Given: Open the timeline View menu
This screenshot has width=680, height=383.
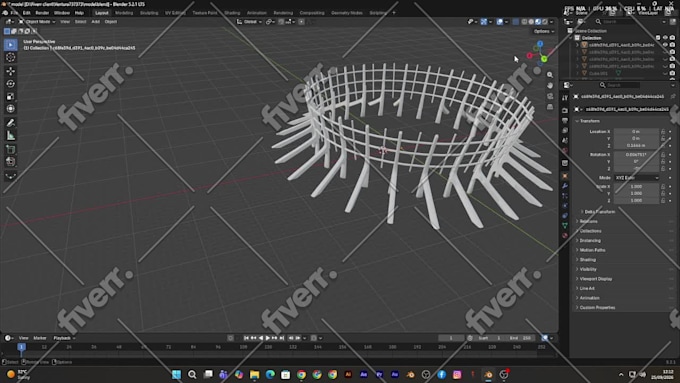Looking at the screenshot, I should (23, 338).
